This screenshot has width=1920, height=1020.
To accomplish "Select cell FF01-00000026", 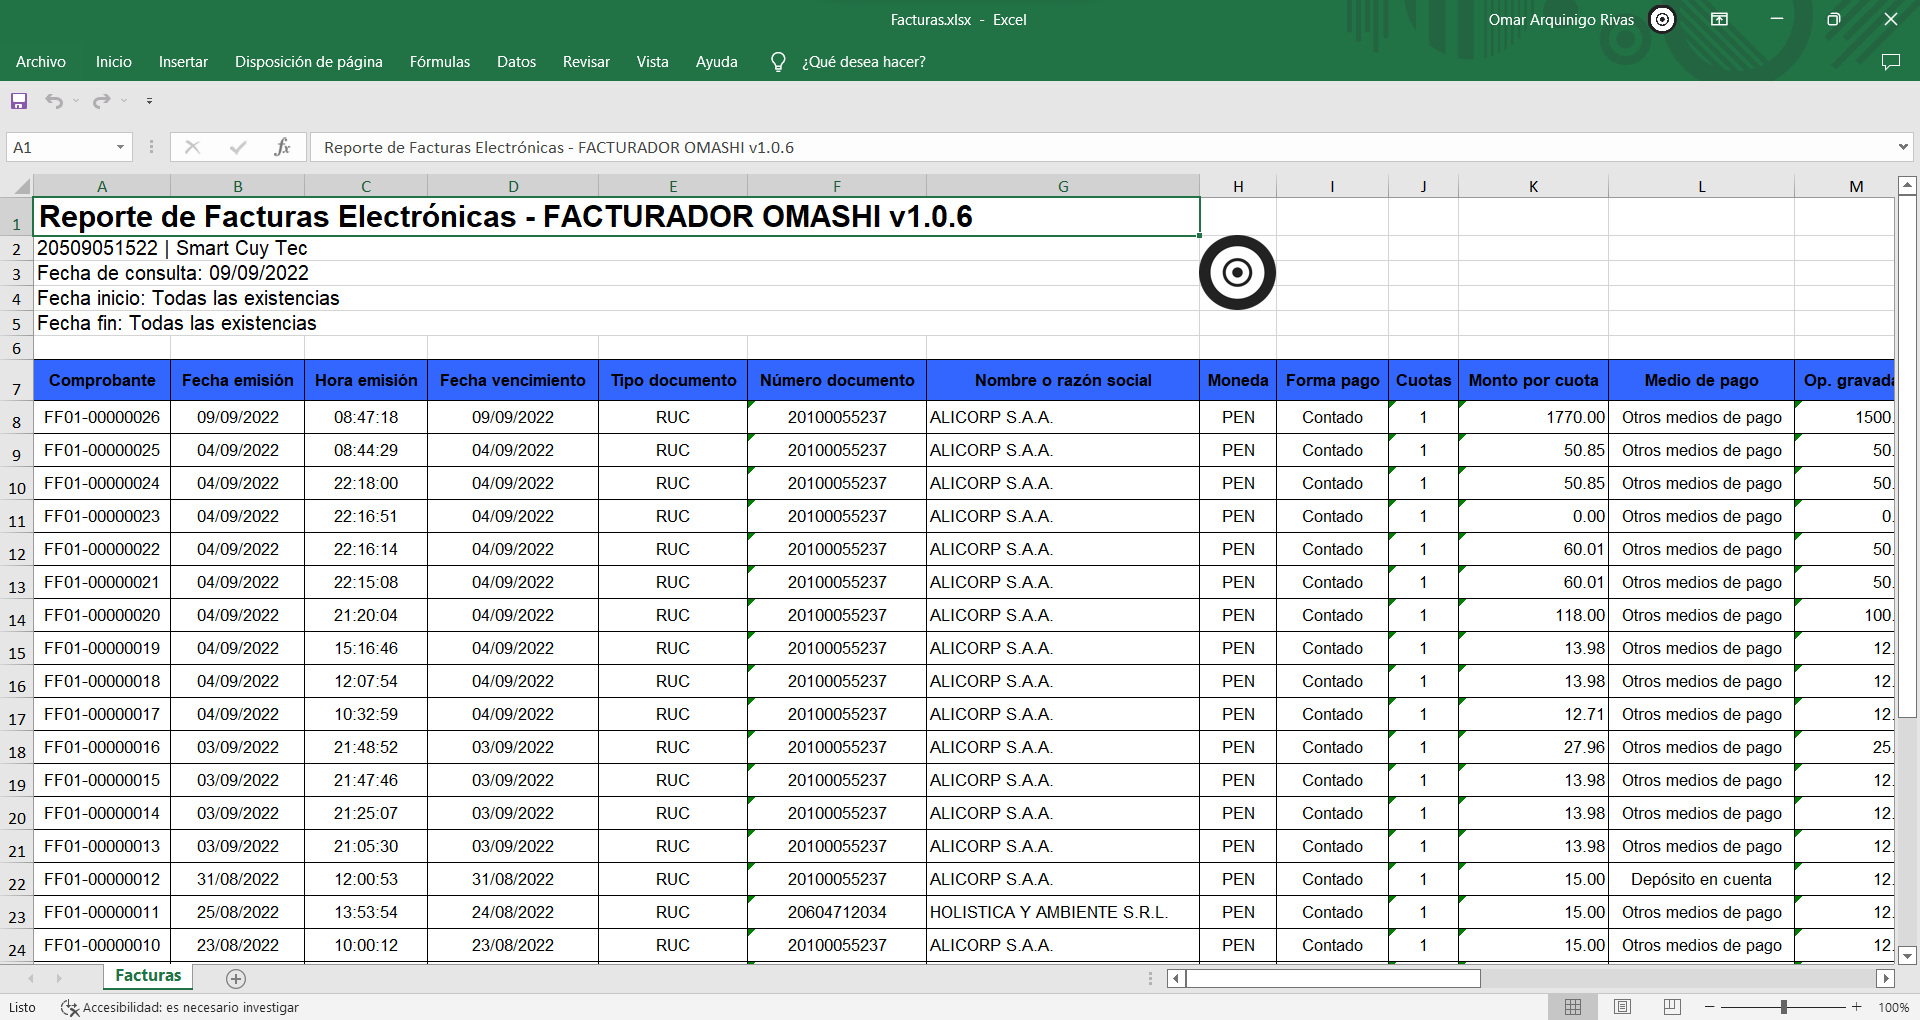I will [102, 417].
